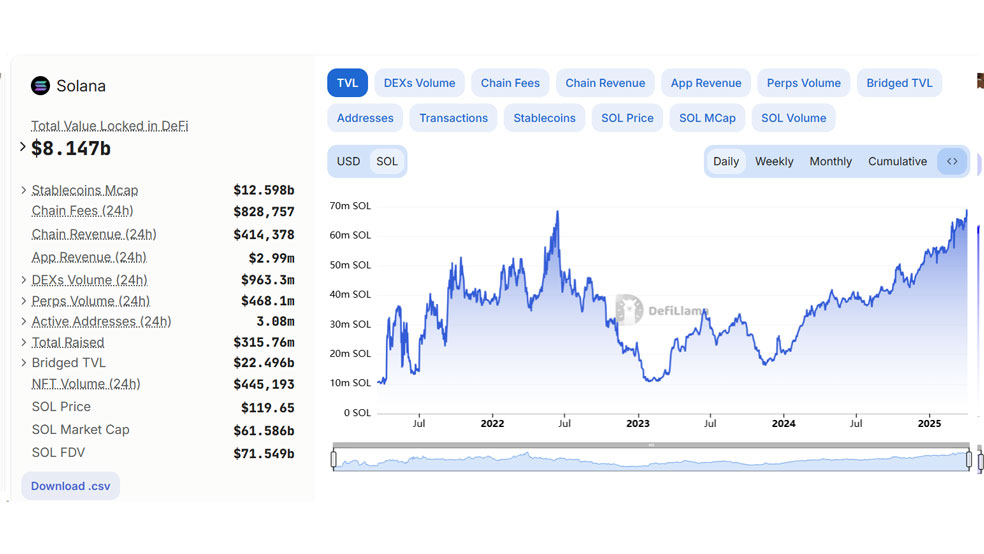984x554 pixels.
Task: Click the SOL Price $119.65 value
Action: click(267, 408)
